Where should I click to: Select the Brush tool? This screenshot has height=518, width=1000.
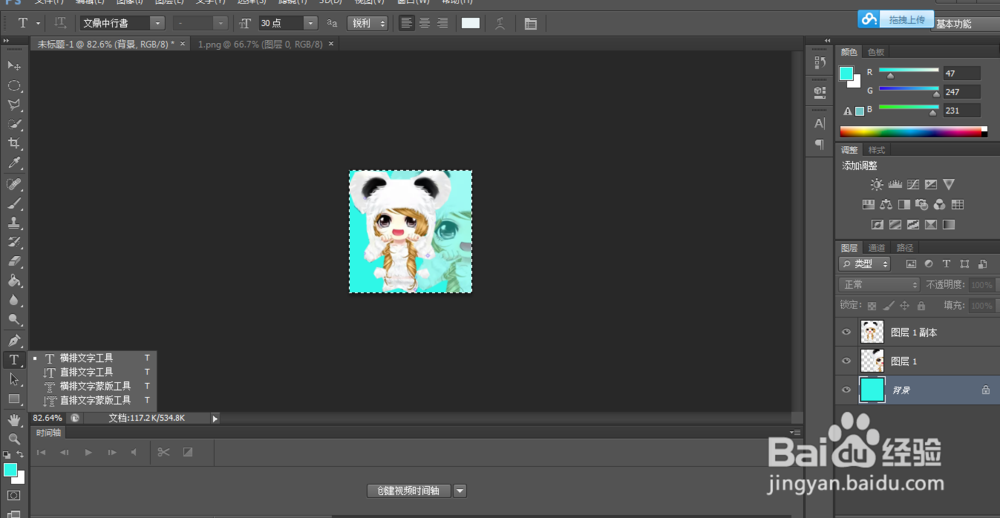(14, 204)
